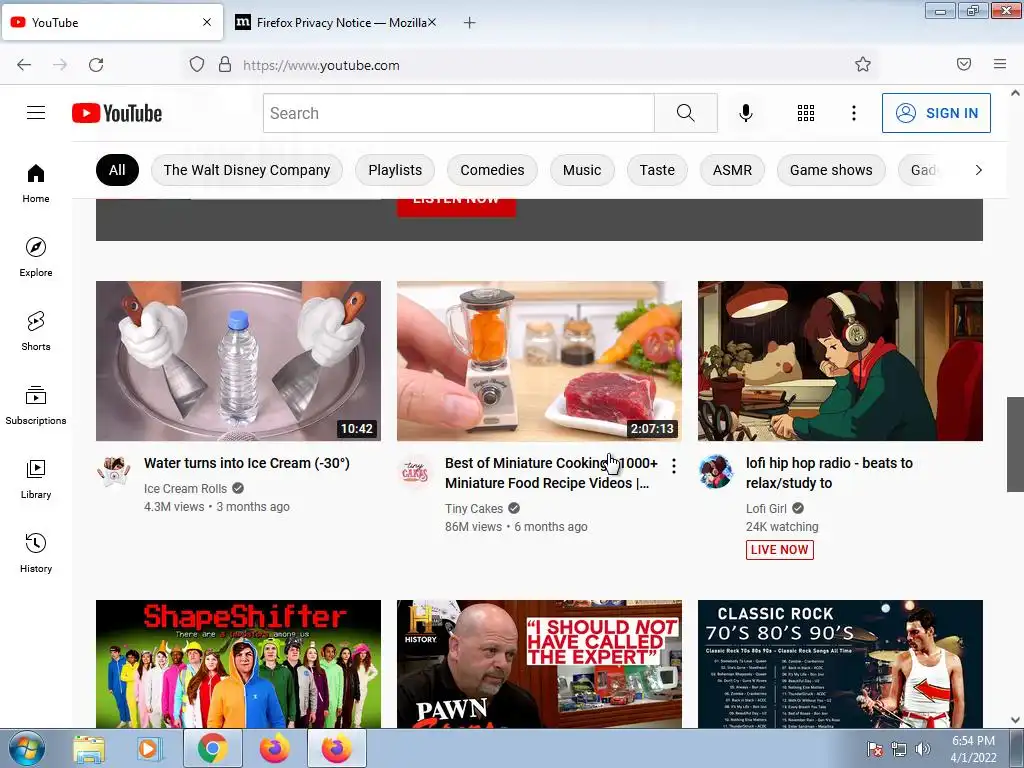Open lofi hip hop radio title
This screenshot has height=768, width=1024.
pos(829,473)
